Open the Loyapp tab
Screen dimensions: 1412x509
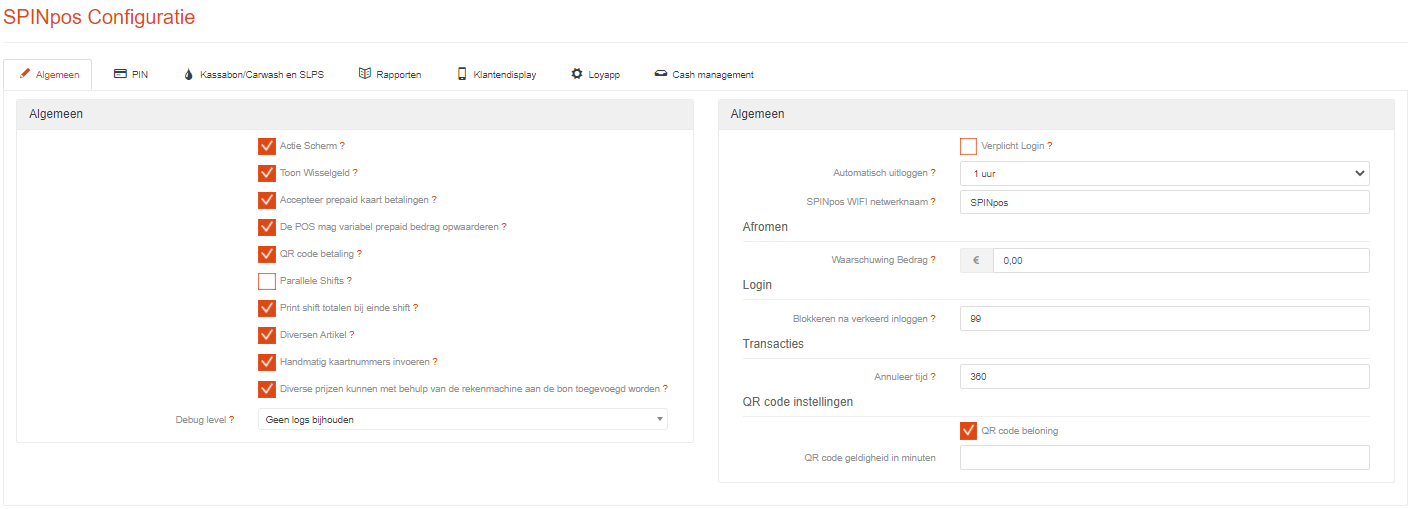pos(596,74)
